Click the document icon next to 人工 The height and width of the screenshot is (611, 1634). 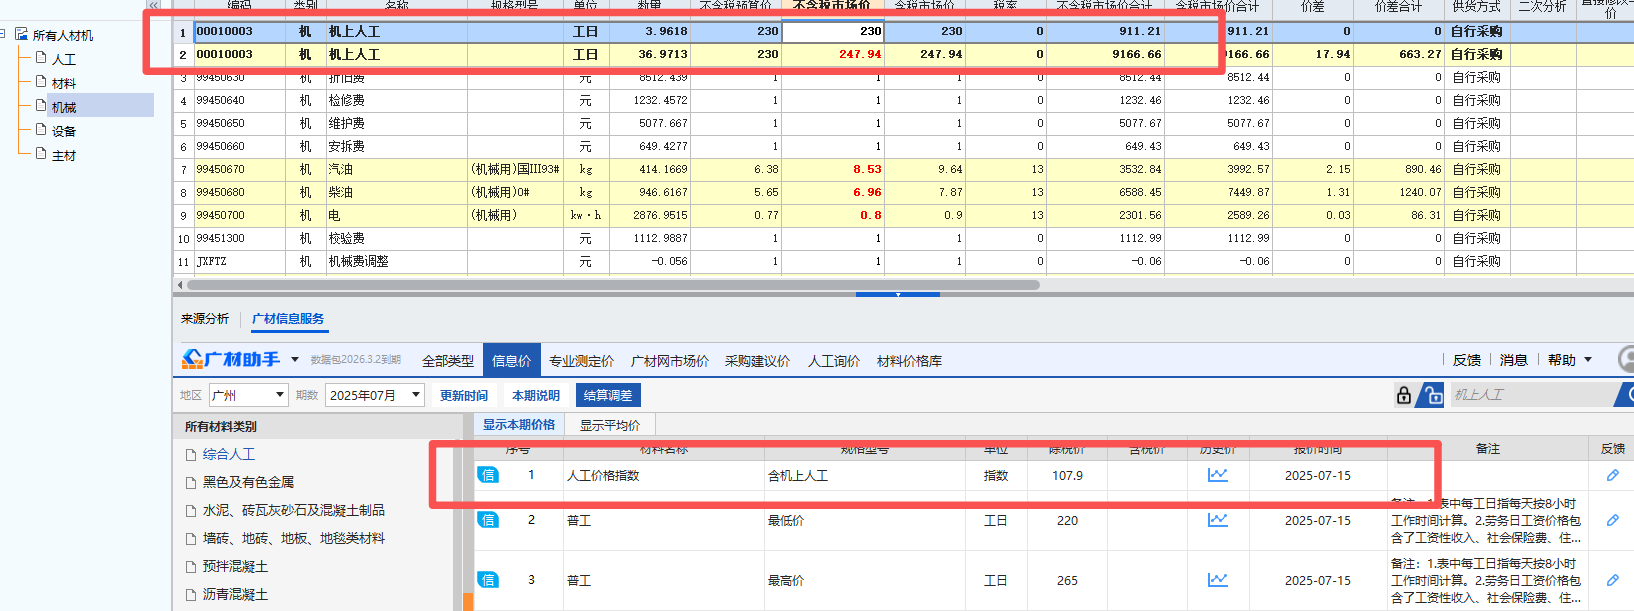pos(41,58)
